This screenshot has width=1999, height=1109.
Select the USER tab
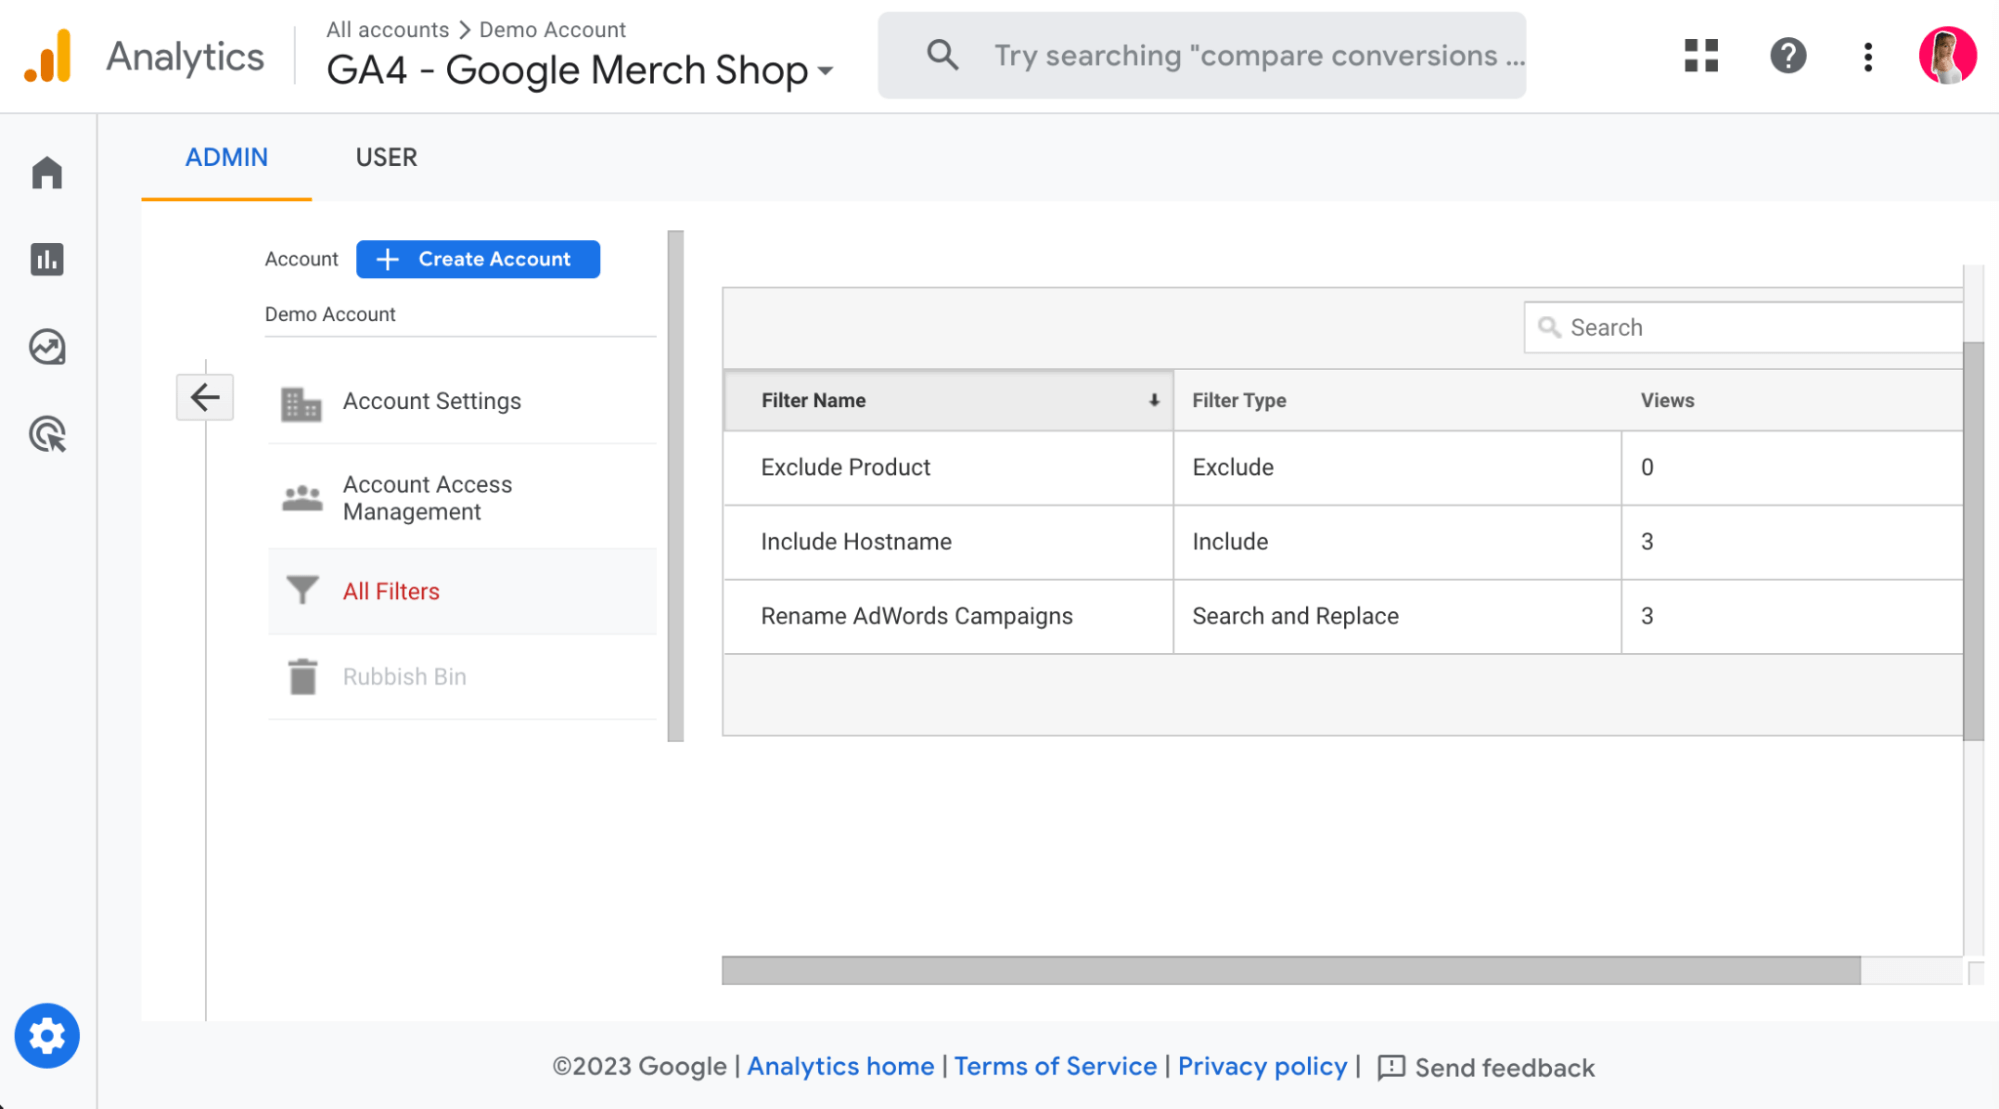(x=385, y=157)
